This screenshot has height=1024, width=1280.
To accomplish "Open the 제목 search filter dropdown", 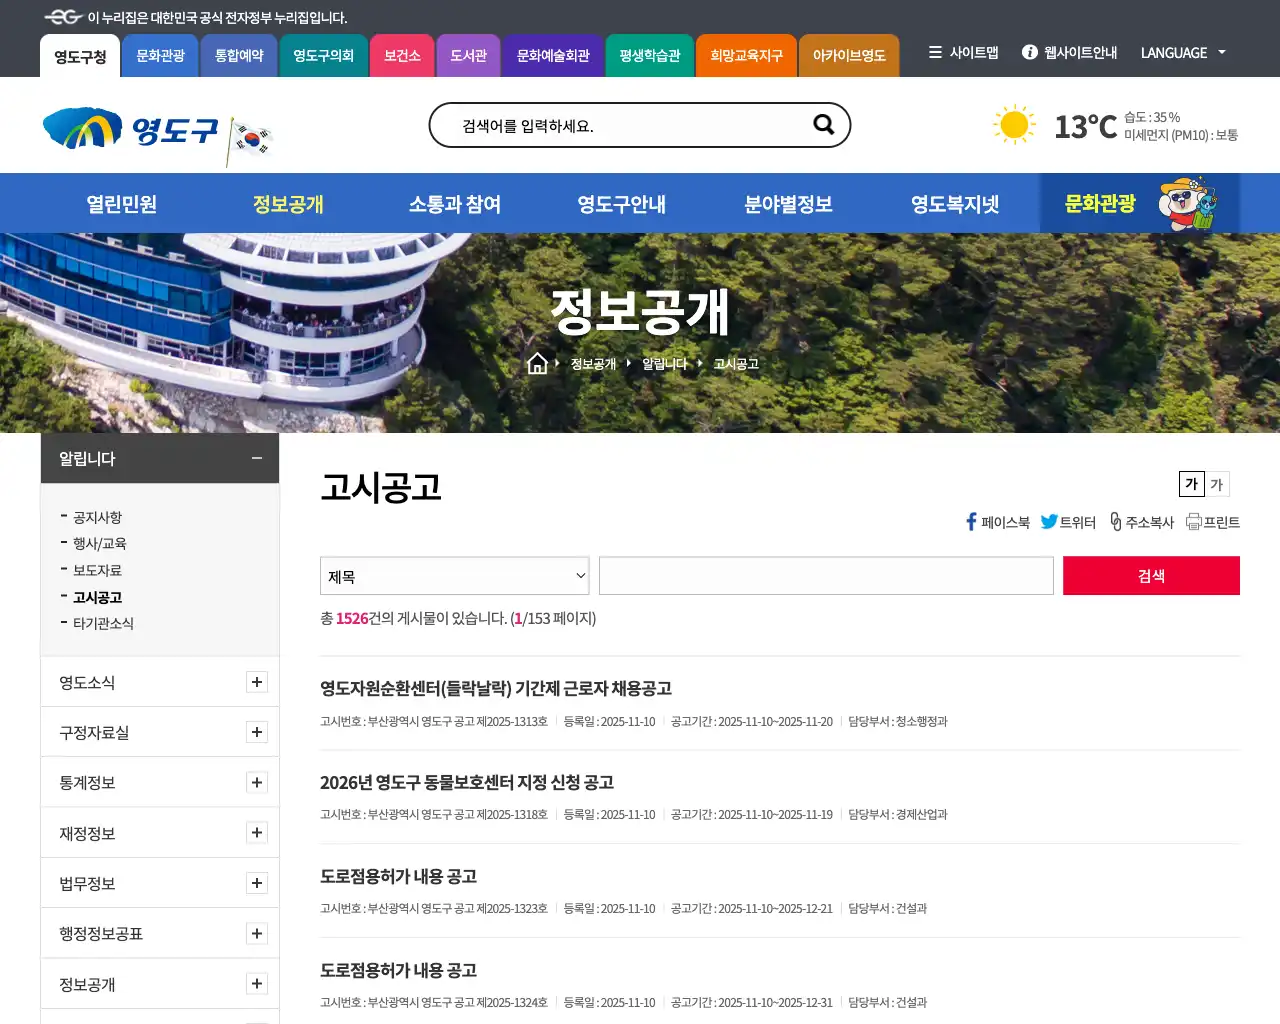I will click(x=454, y=575).
